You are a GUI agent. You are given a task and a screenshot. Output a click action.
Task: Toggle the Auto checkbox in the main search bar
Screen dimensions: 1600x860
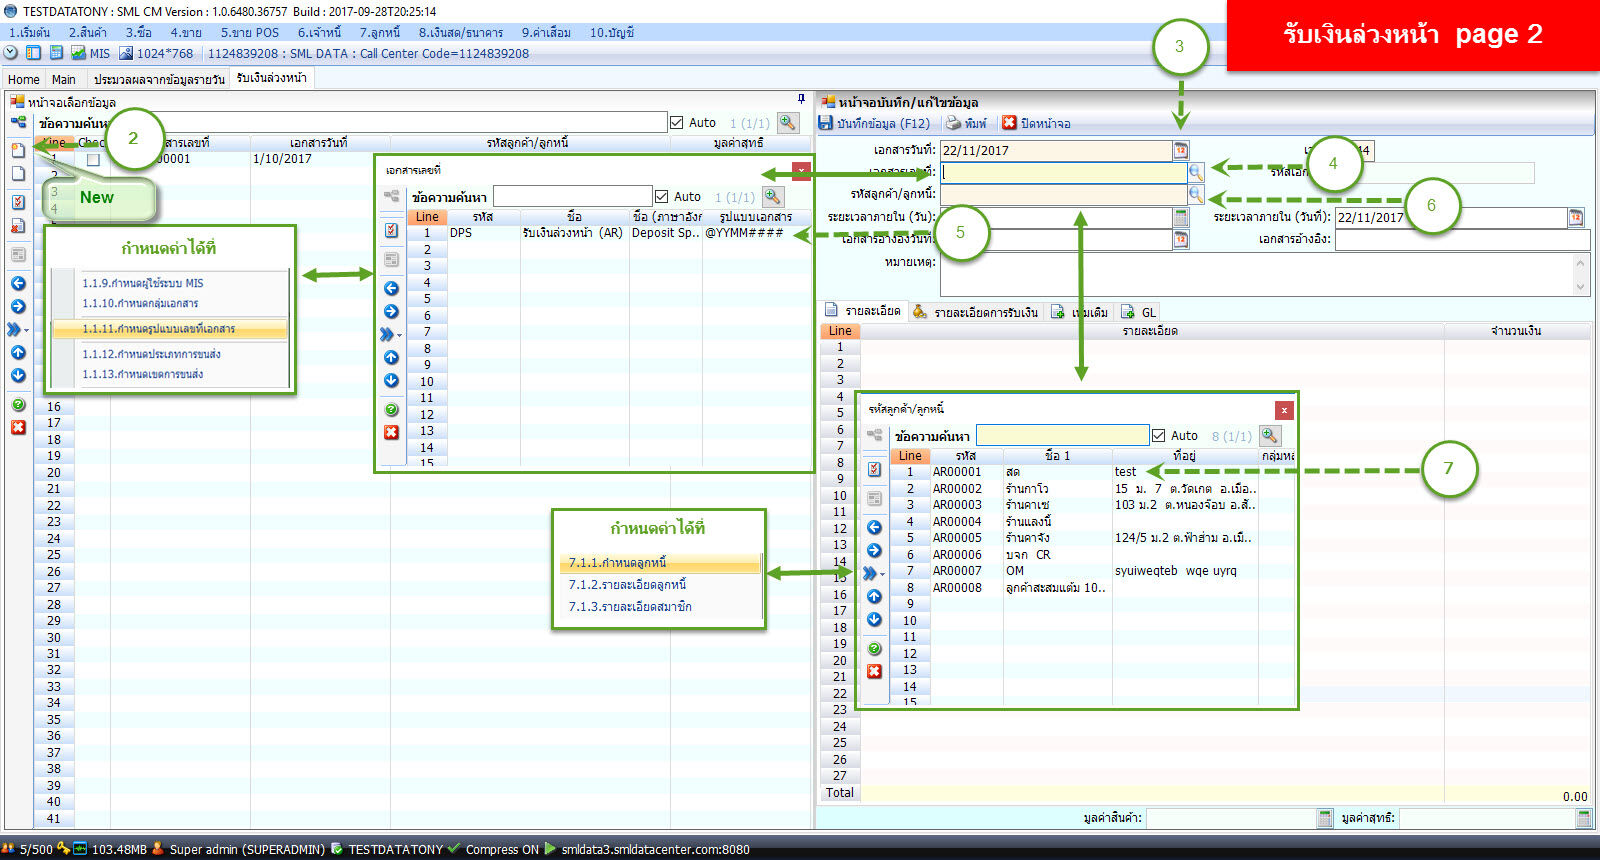[x=677, y=122]
